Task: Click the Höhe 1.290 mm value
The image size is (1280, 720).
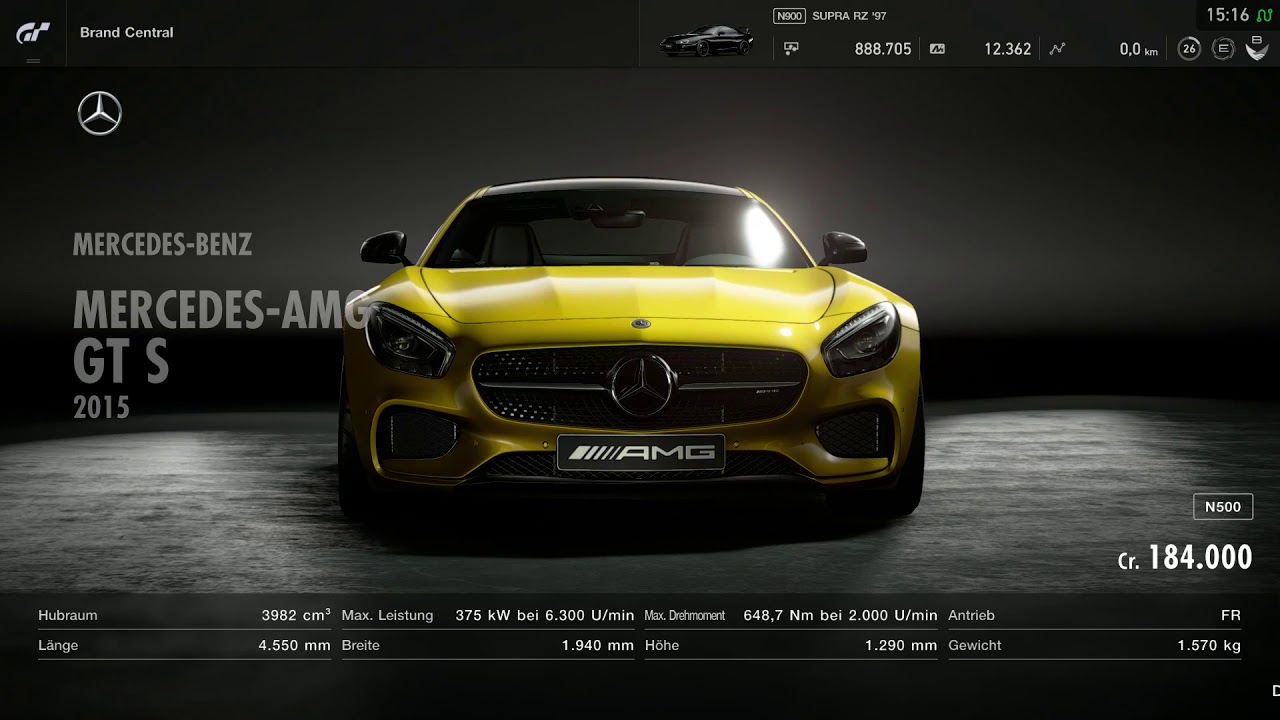Action: tap(901, 645)
